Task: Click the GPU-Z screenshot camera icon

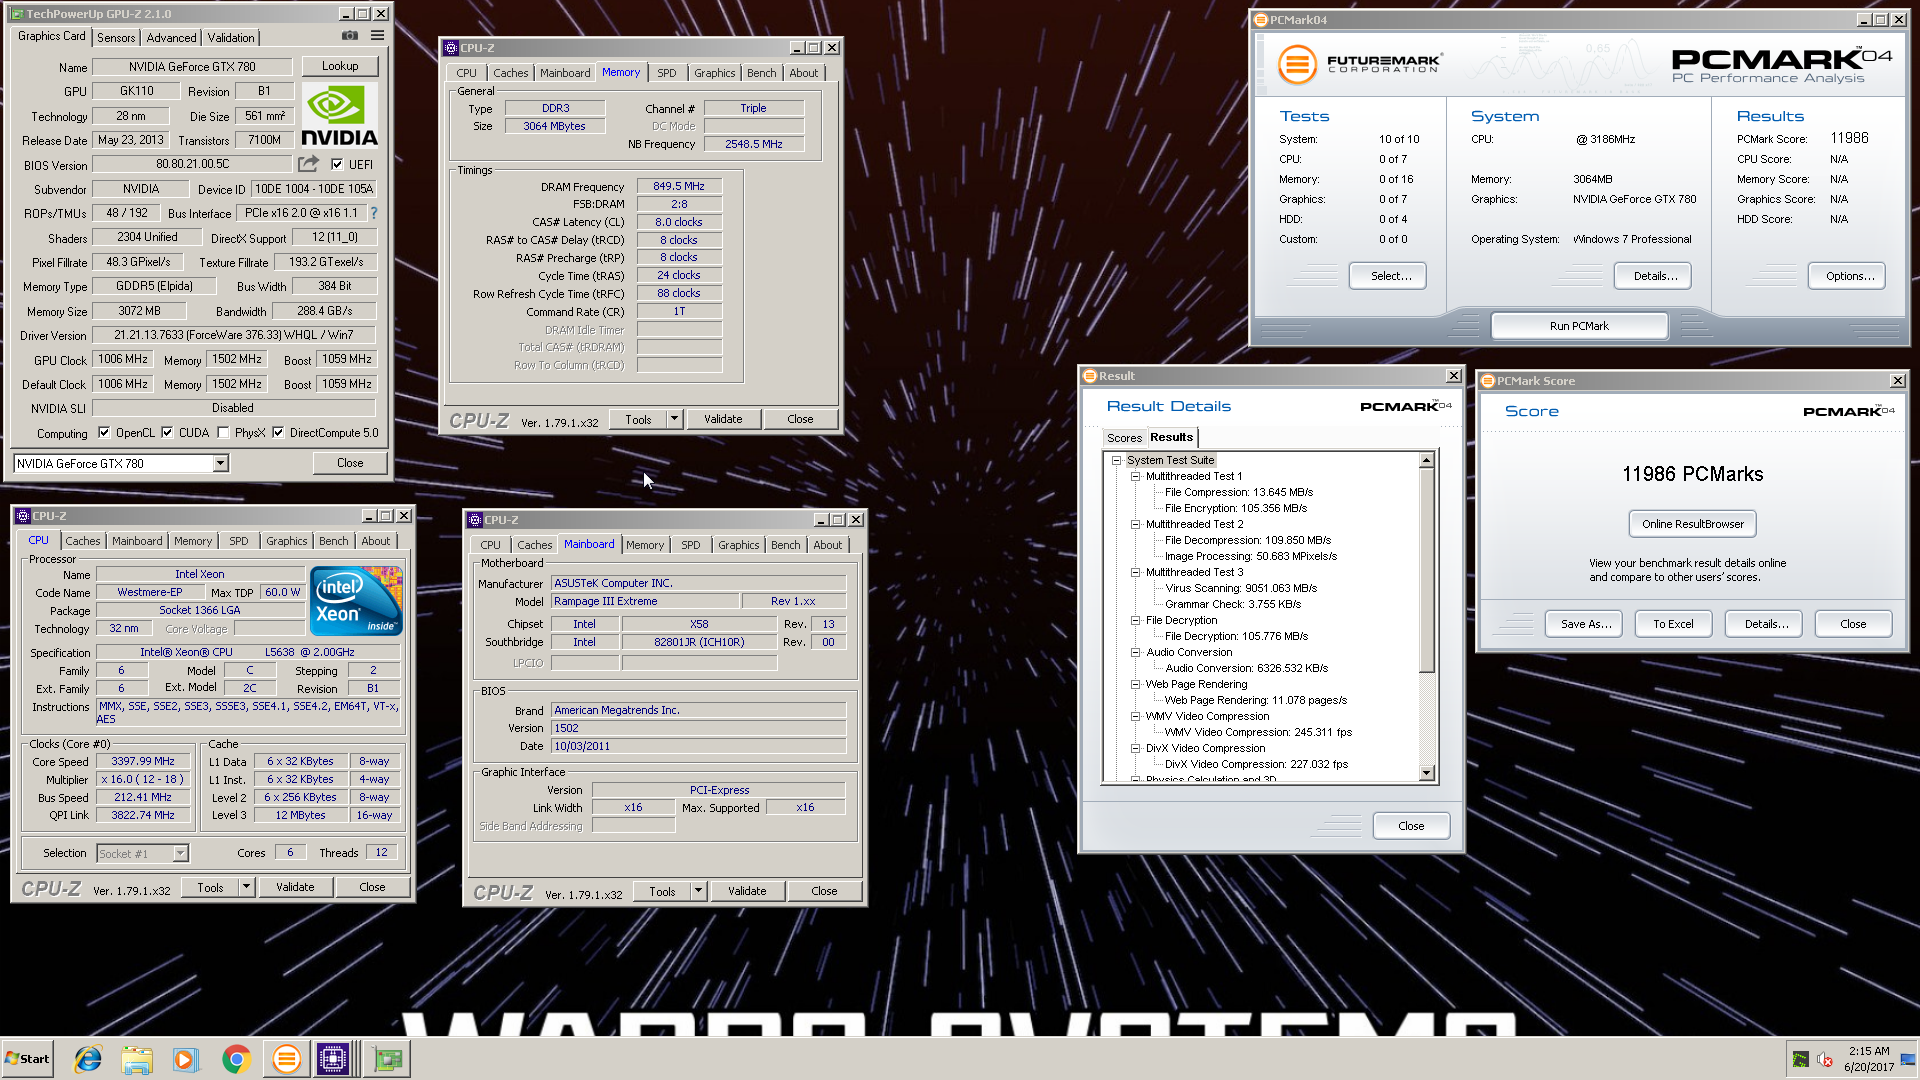Action: 349,36
